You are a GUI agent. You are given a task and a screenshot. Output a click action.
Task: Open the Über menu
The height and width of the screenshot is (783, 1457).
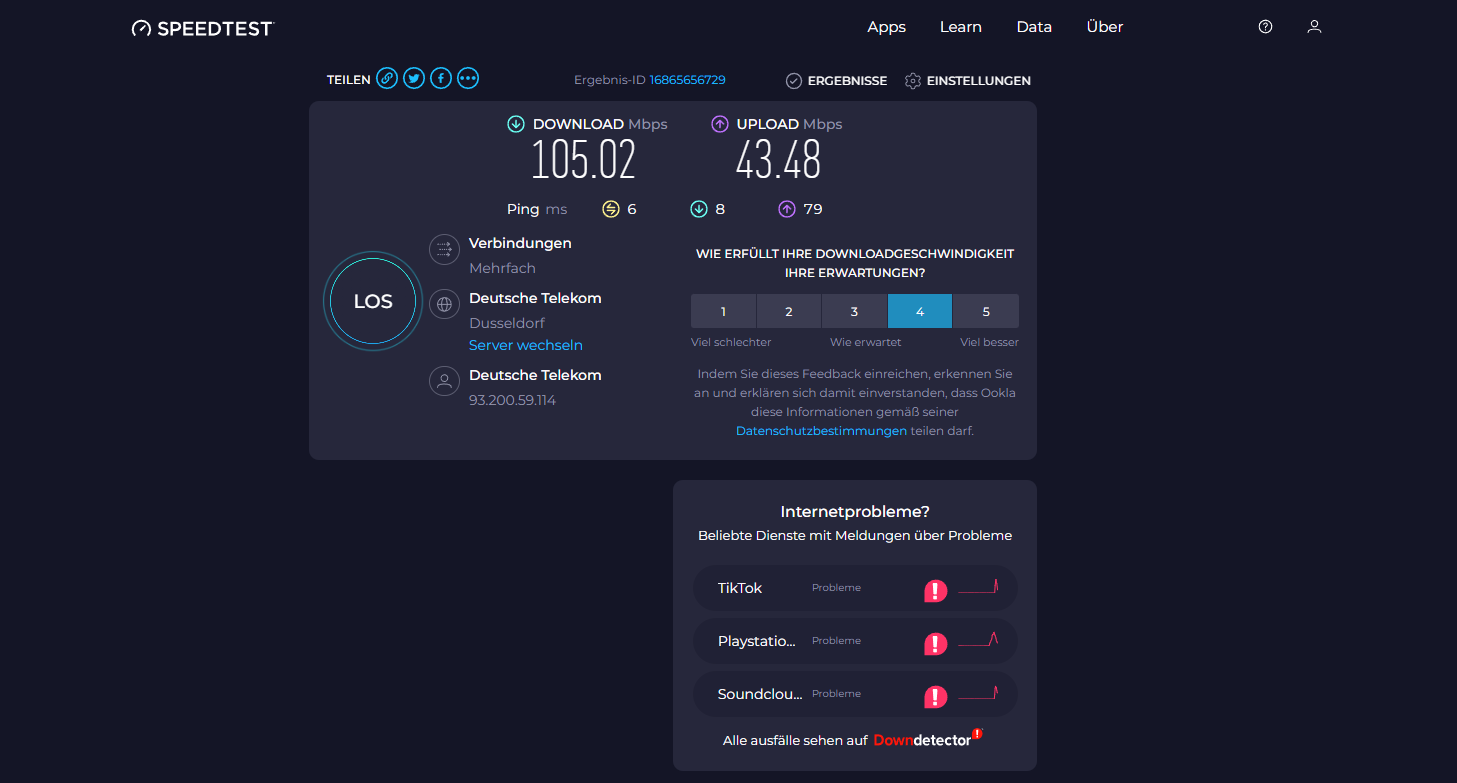coord(1105,27)
